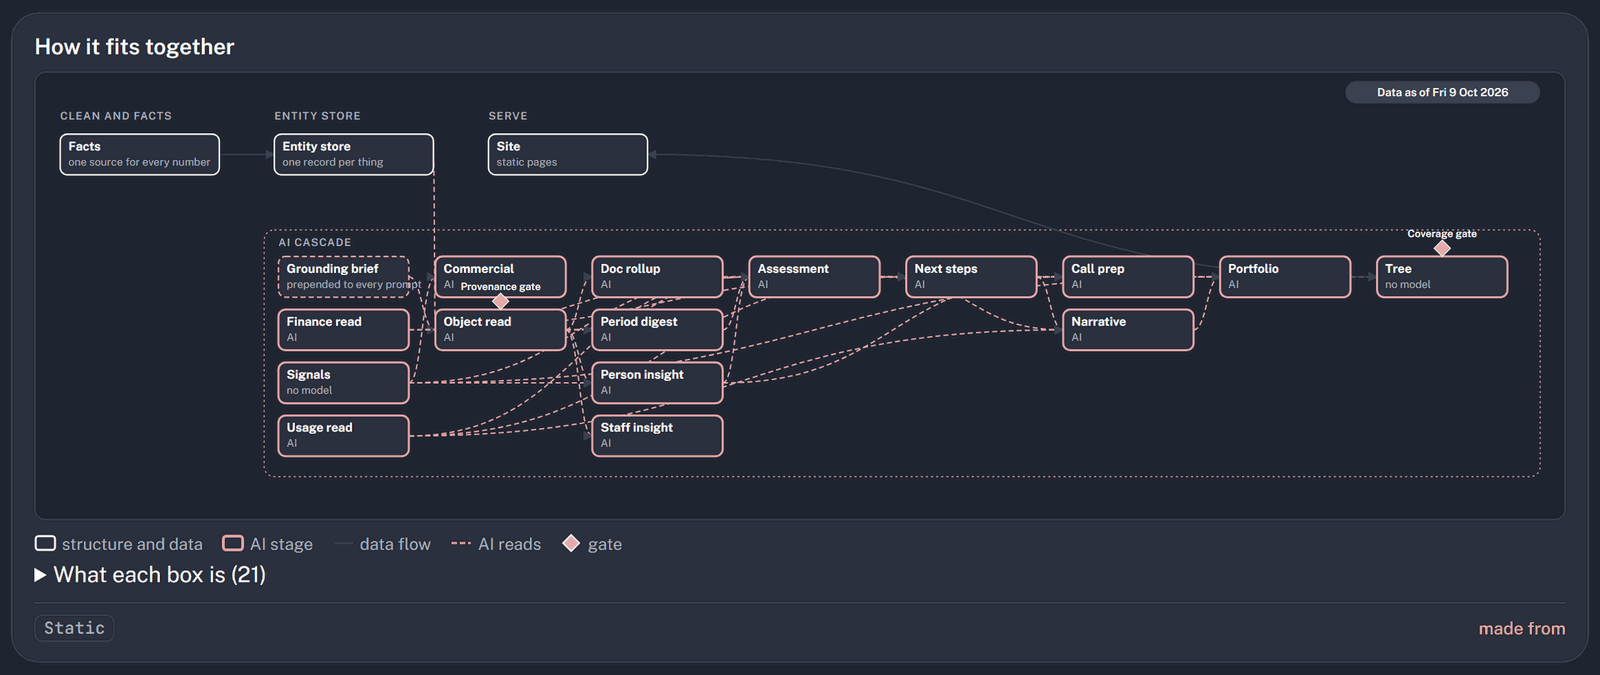Screen dimensions: 1600x675
Task: Select the Staff insight node
Action: [x=657, y=436]
